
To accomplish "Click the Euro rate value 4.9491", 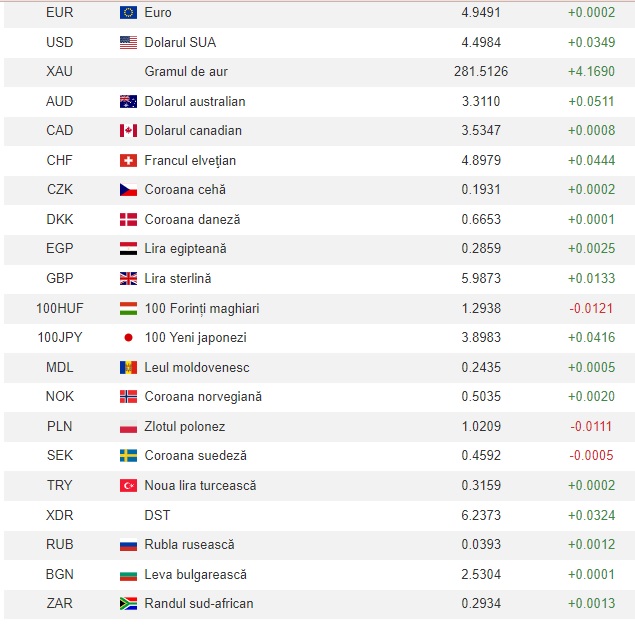I will coord(481,13).
